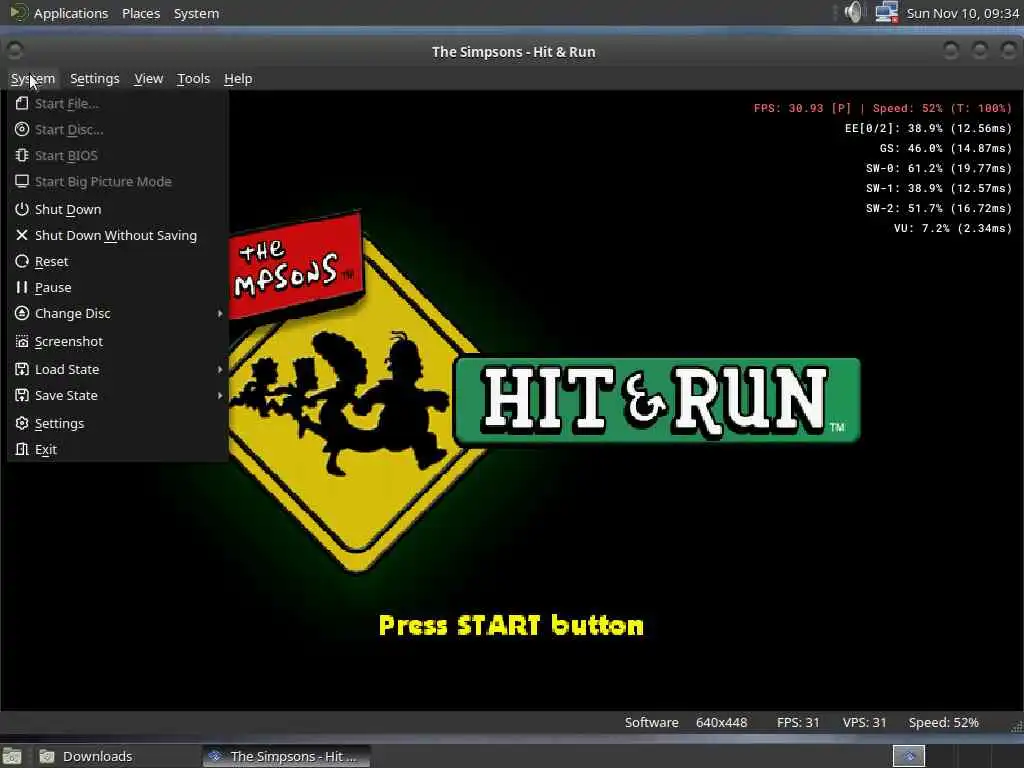Click the show desktop icon in bottom panel

(x=12, y=756)
